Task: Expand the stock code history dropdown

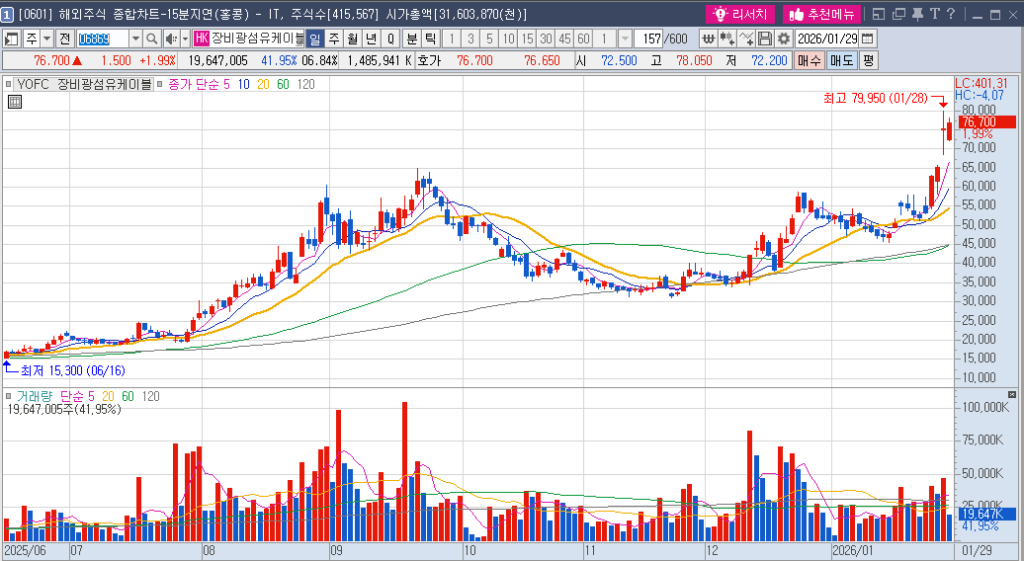Action: [136, 38]
